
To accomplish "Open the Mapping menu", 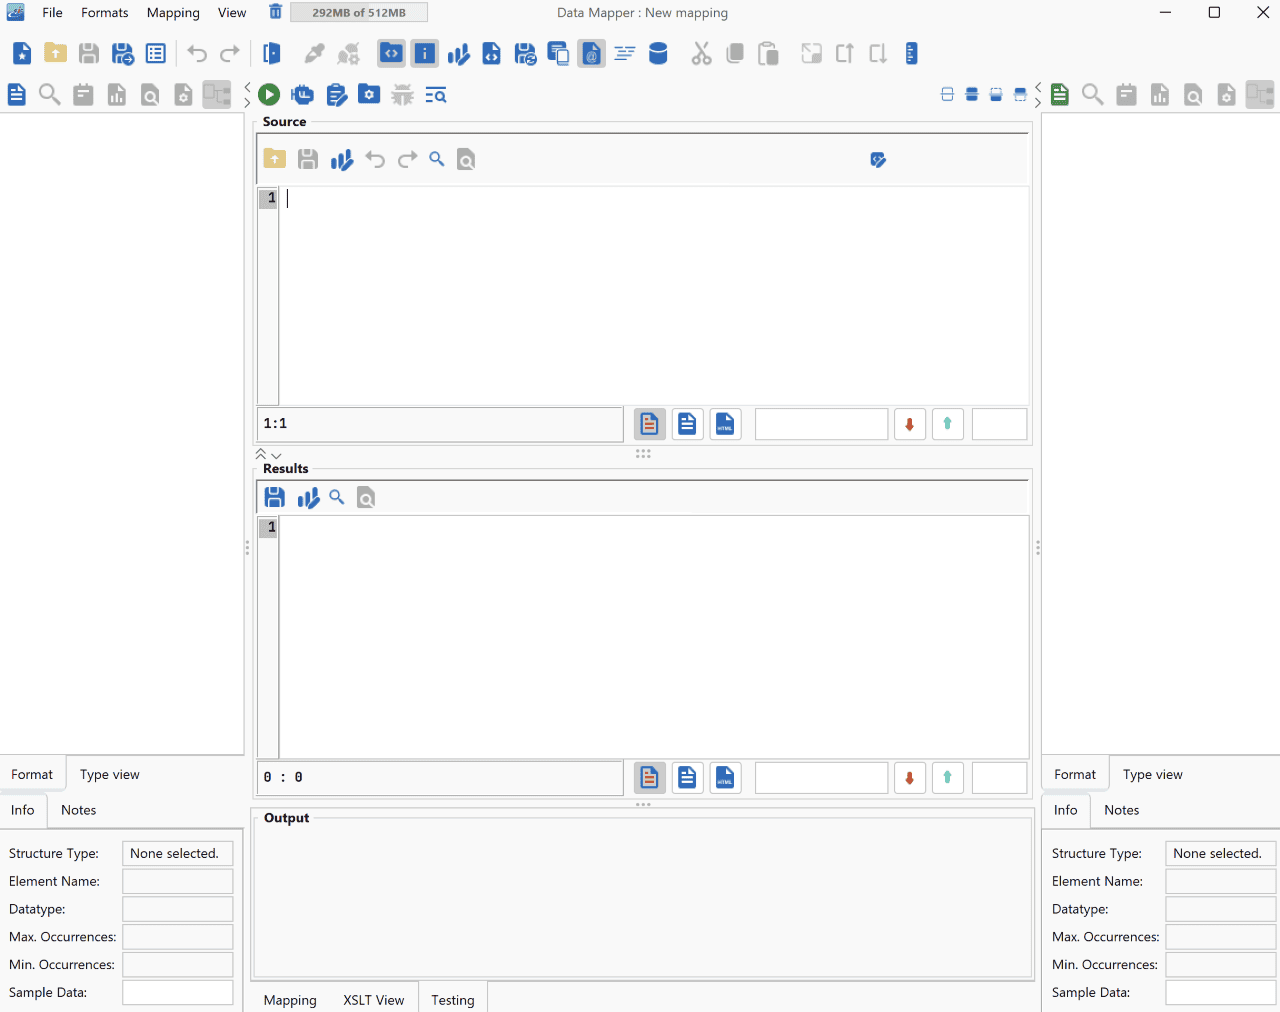I will 173,13.
